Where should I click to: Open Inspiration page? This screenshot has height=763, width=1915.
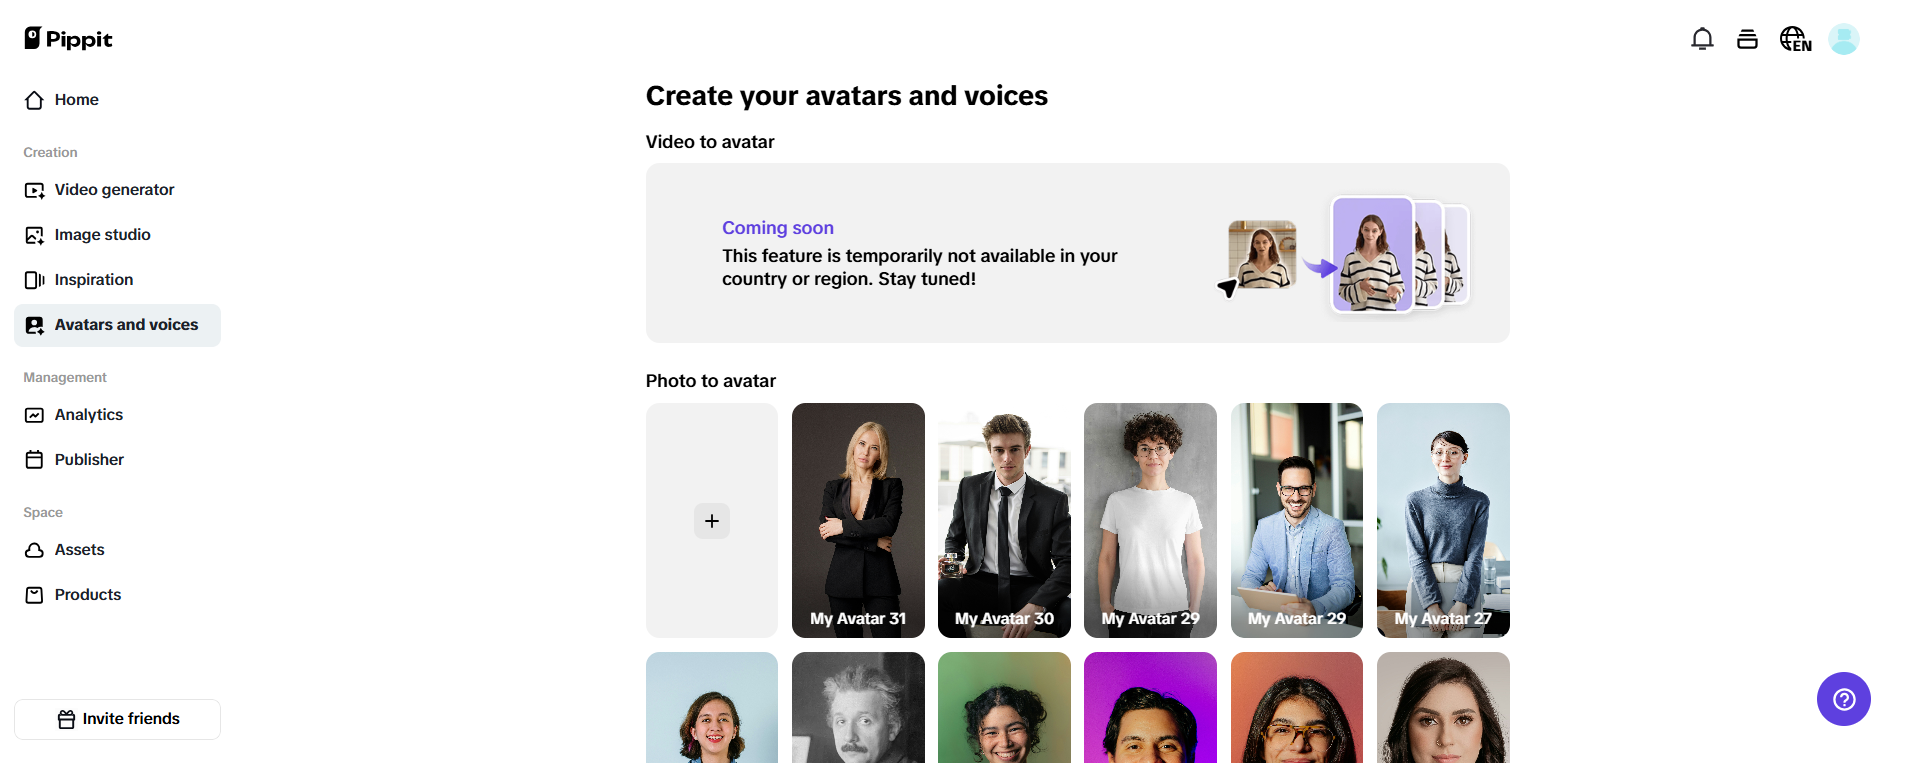tap(93, 280)
